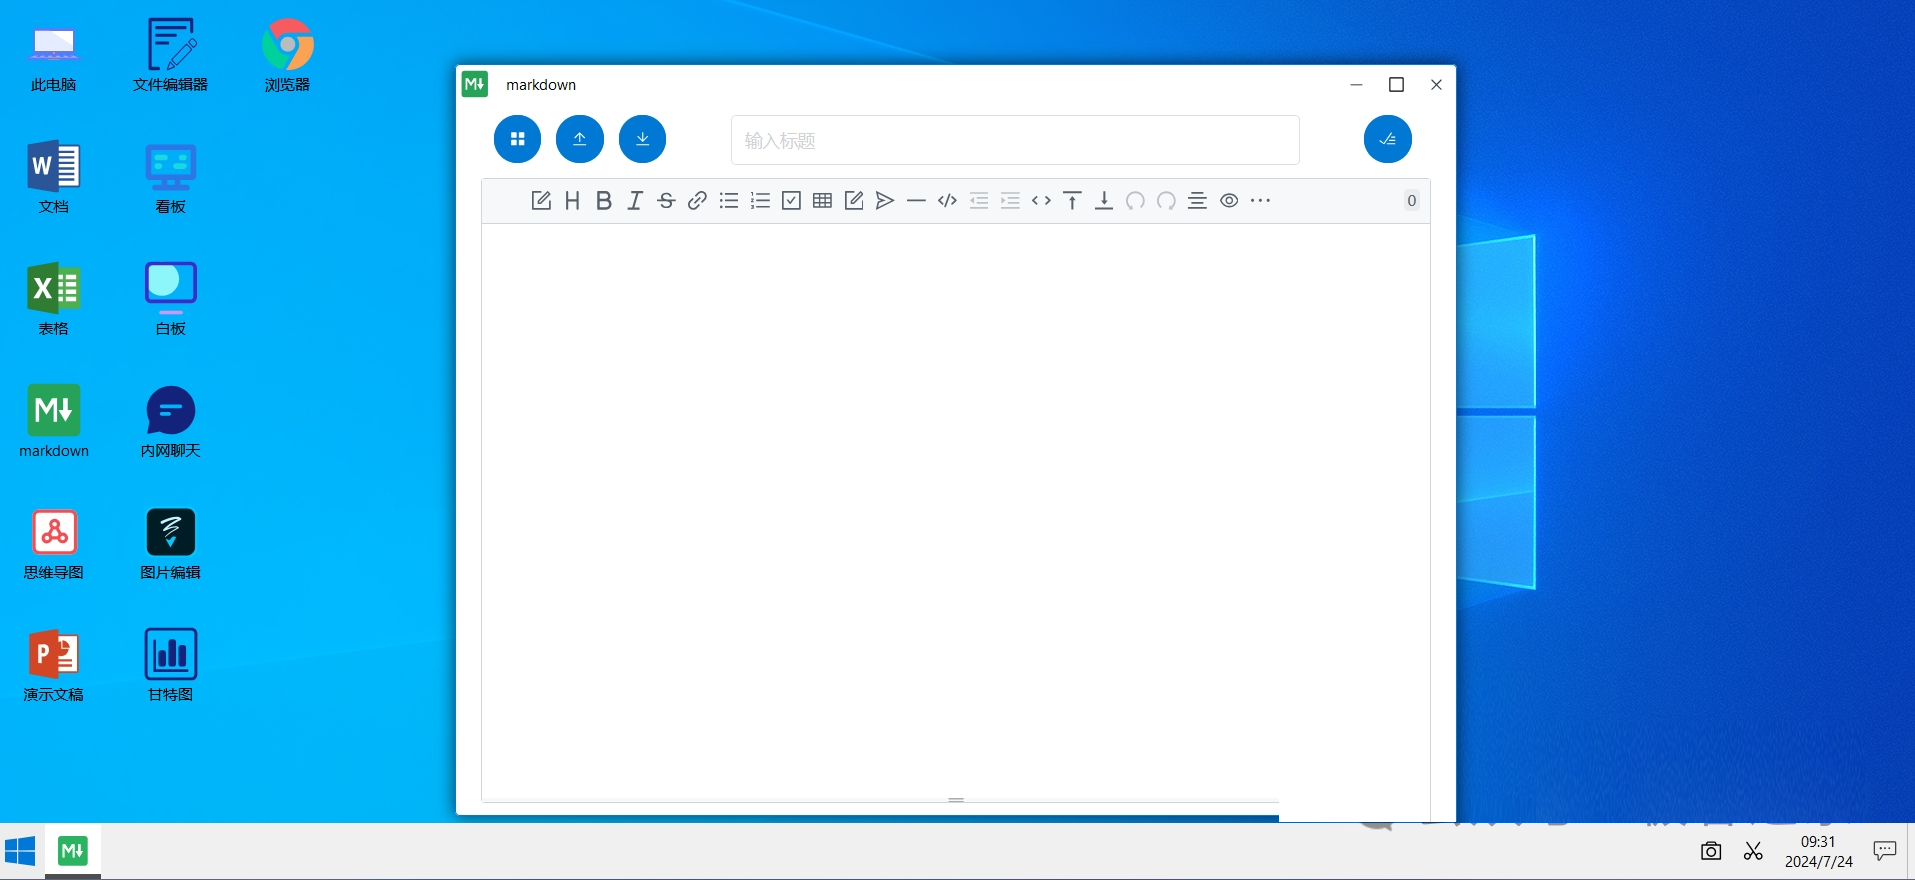The image size is (1915, 880).
Task: Open the heading level dropdown
Action: click(x=572, y=201)
